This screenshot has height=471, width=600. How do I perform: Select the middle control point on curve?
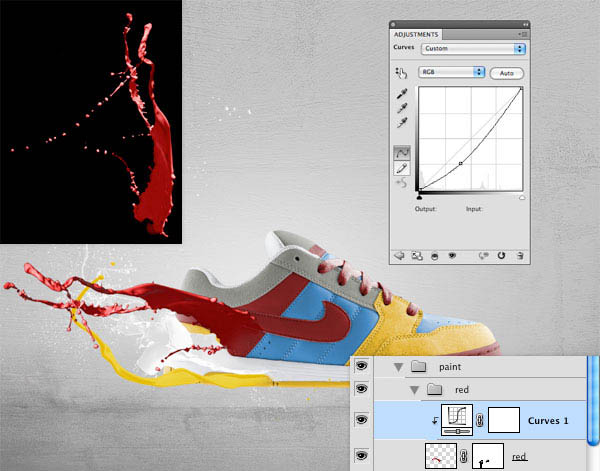pyautogui.click(x=461, y=163)
